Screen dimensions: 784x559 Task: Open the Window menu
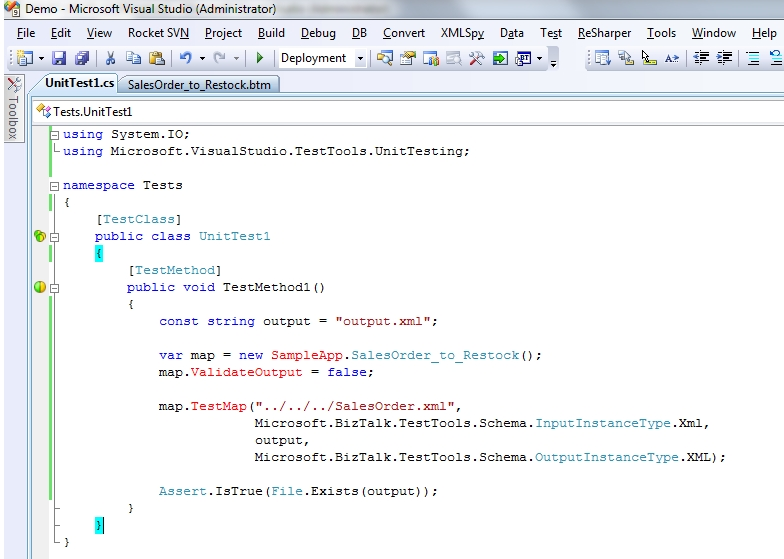pyautogui.click(x=714, y=33)
